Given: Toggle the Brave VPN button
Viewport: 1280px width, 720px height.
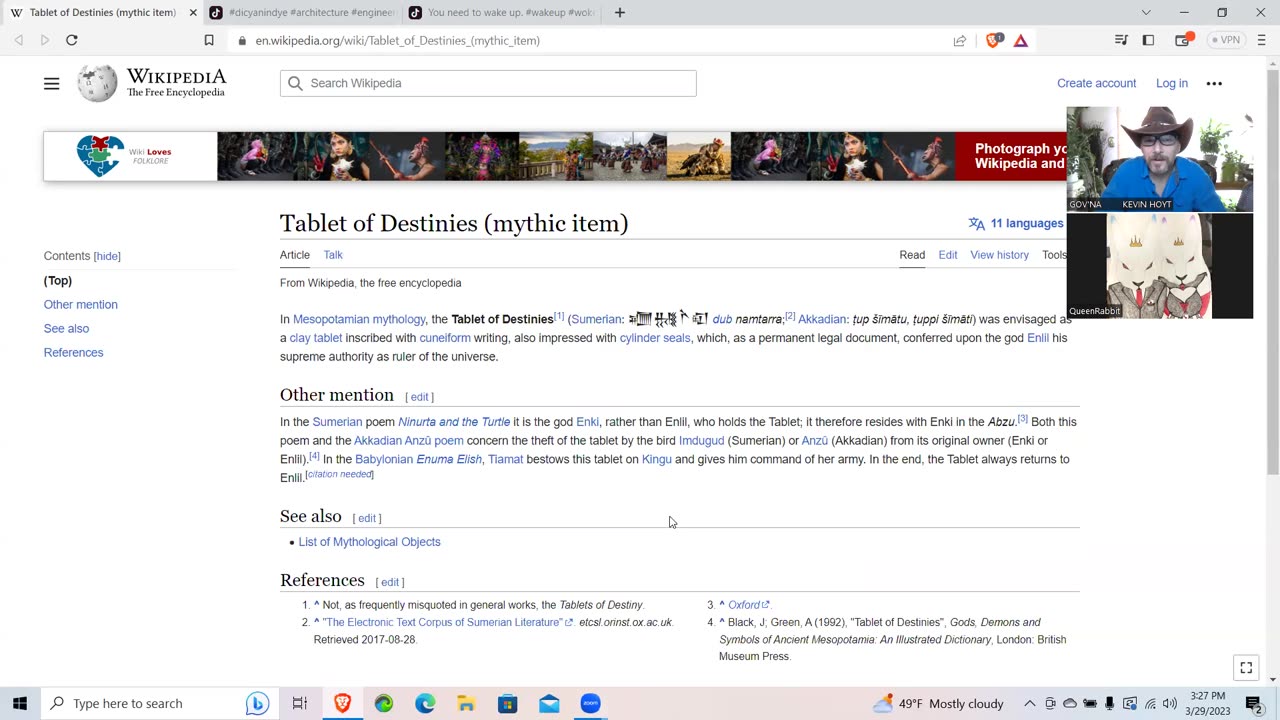Looking at the screenshot, I should [1226, 40].
